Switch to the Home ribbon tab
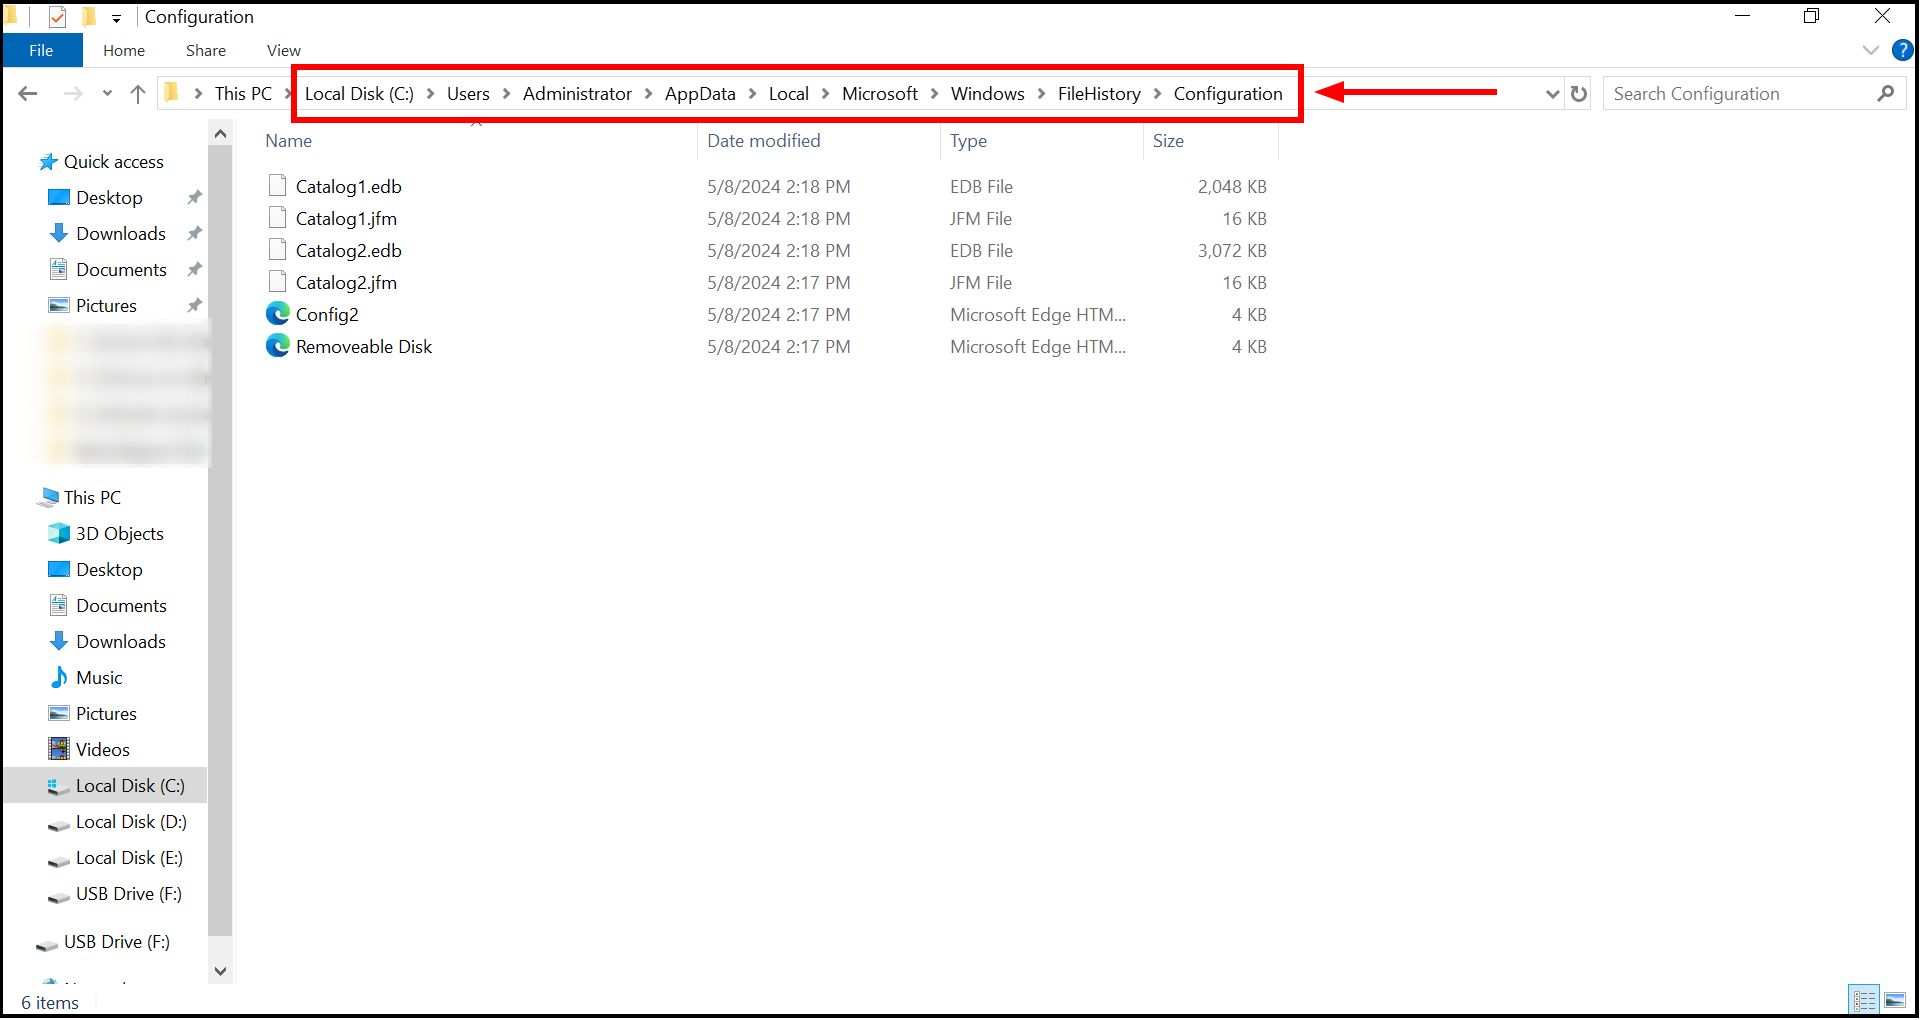This screenshot has height=1020, width=1920. pos(124,50)
